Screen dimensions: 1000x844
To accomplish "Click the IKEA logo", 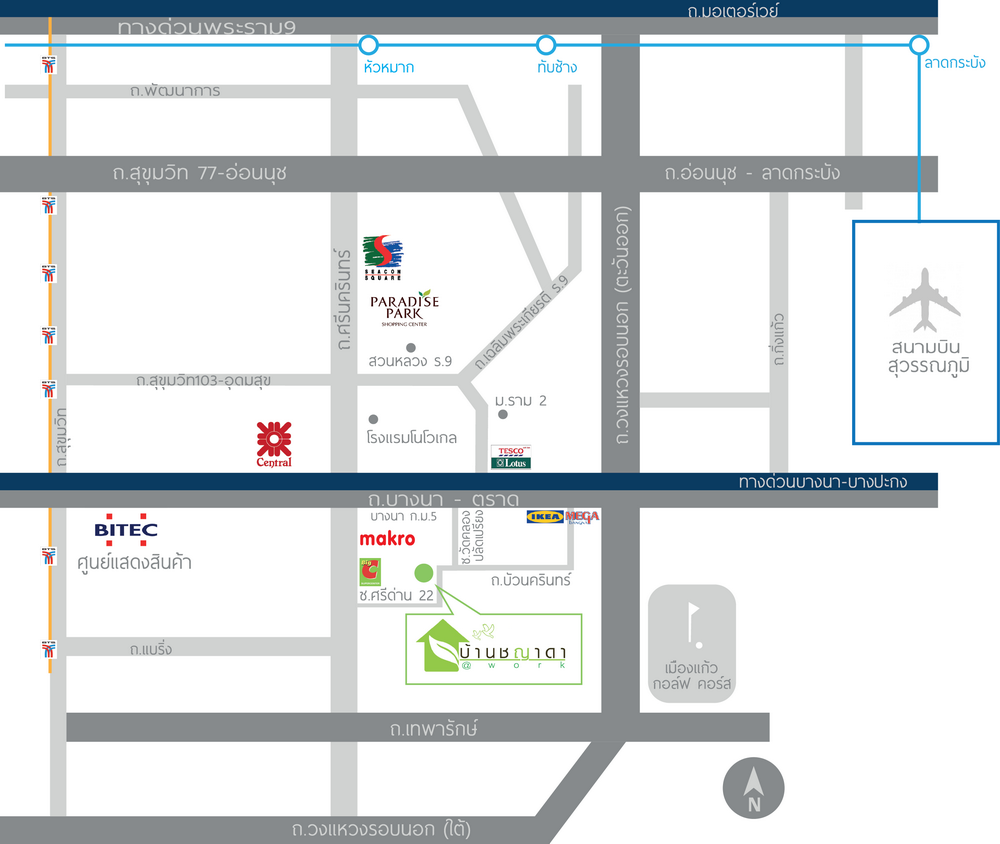I will tap(545, 517).
